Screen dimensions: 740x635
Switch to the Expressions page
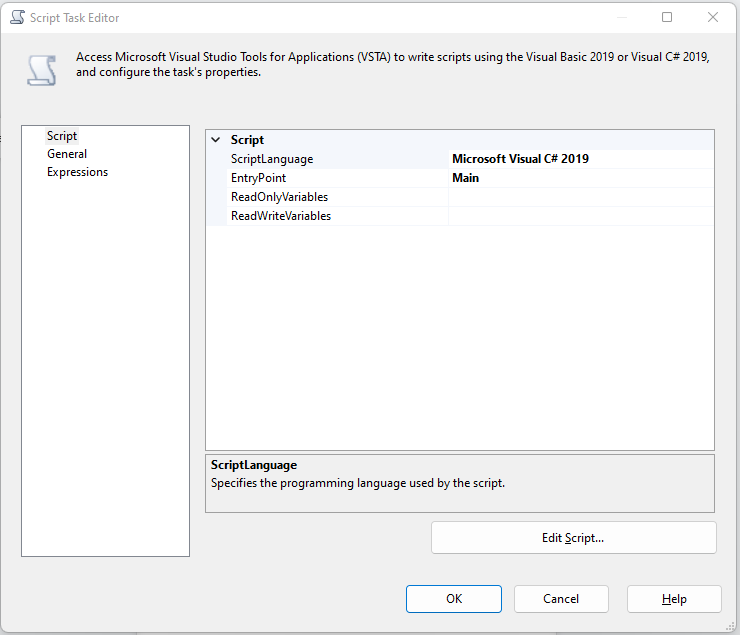(x=77, y=172)
